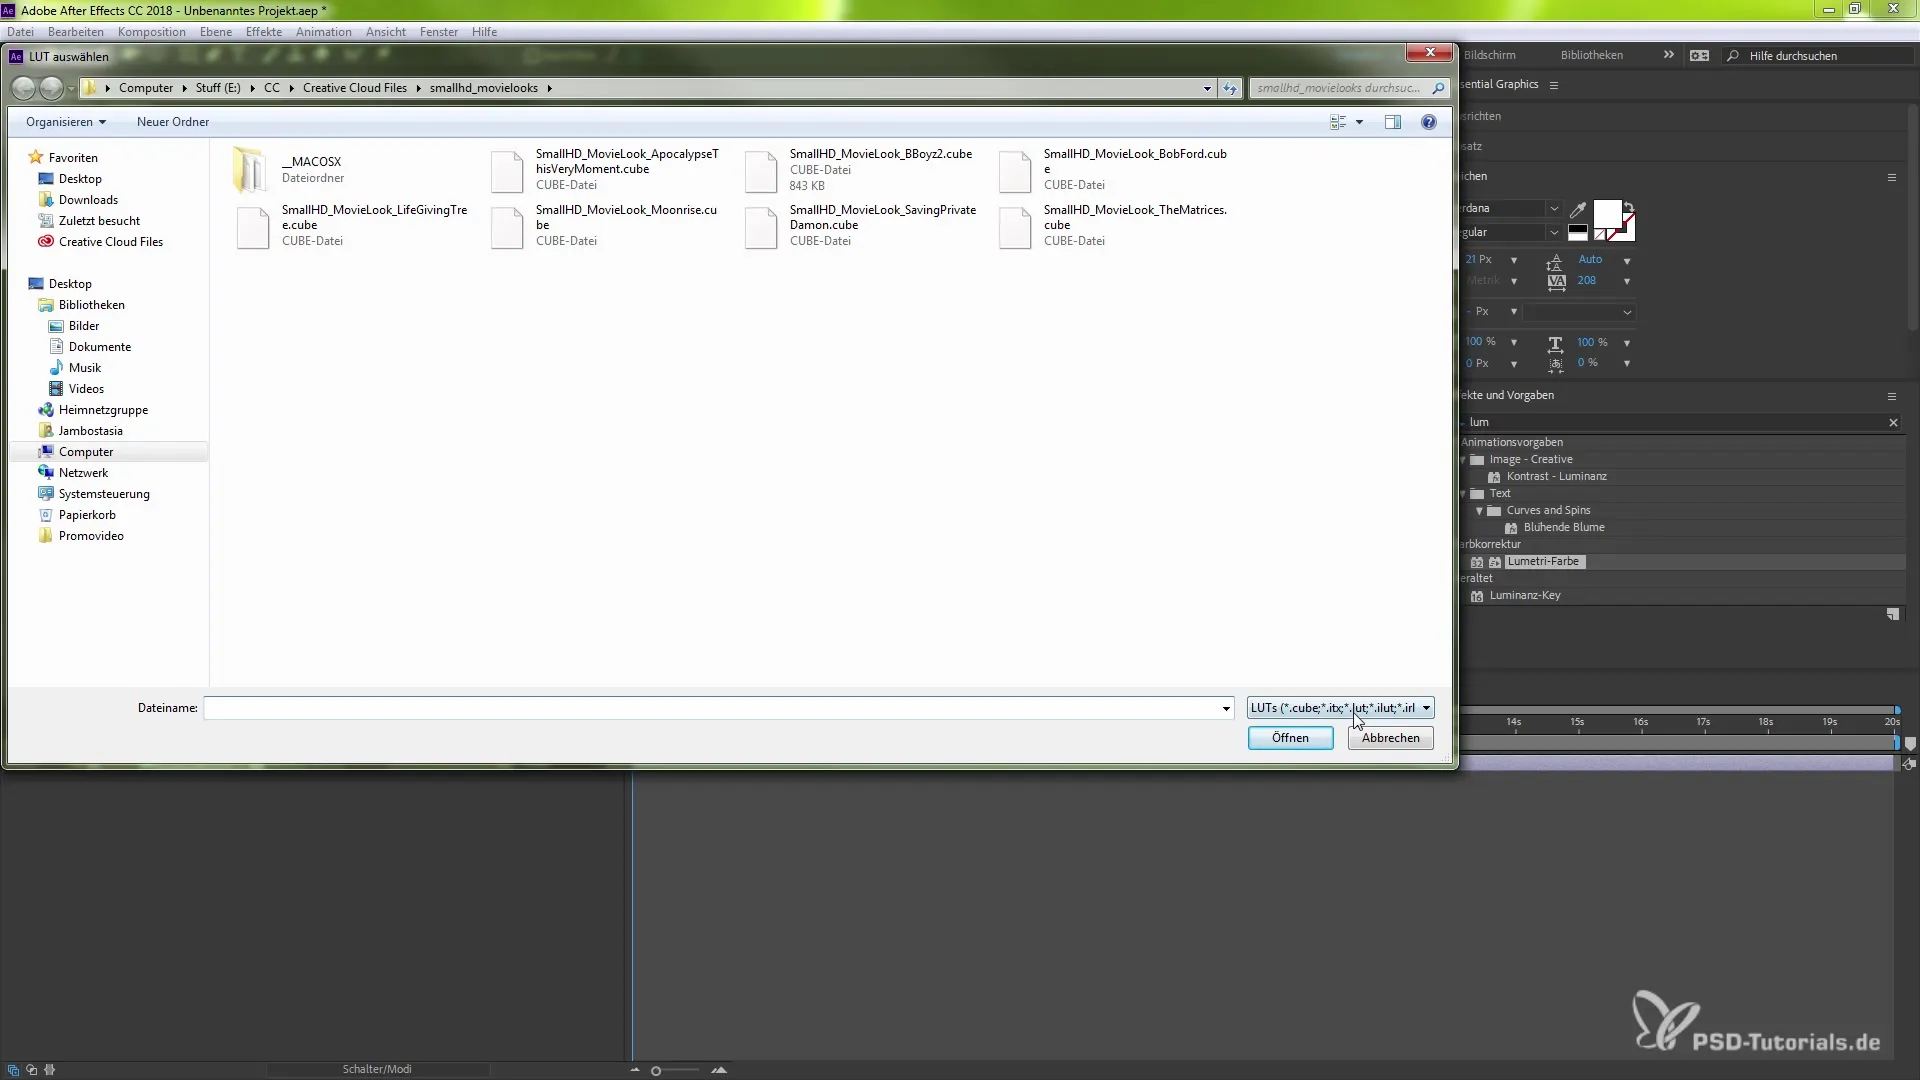Click Neuer Ordner
The height and width of the screenshot is (1080, 1920).
pyautogui.click(x=173, y=122)
